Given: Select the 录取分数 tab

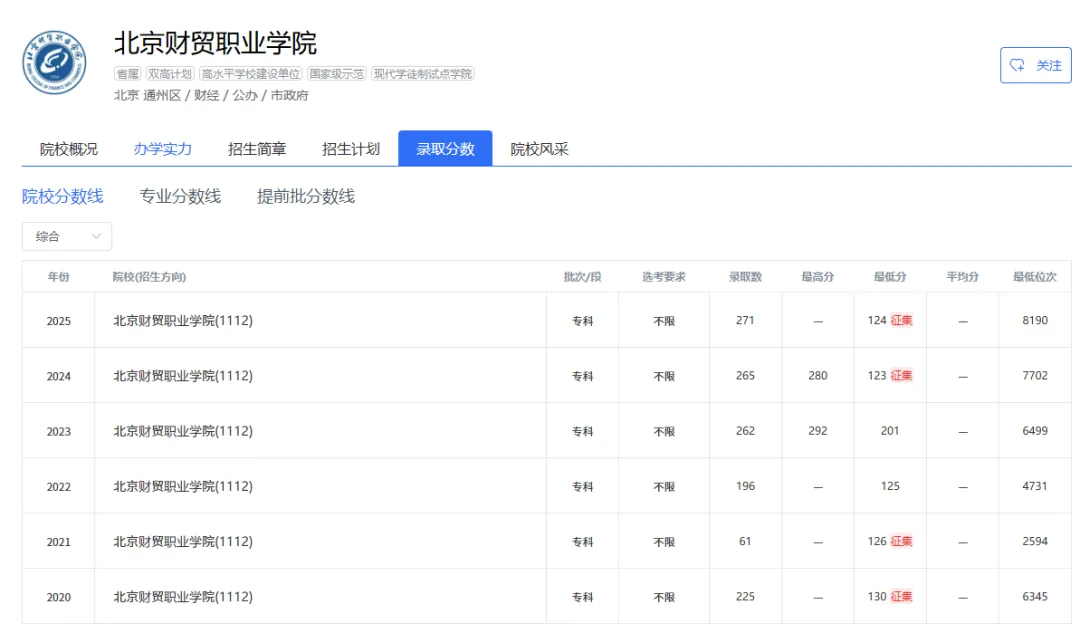Looking at the screenshot, I should (x=445, y=148).
